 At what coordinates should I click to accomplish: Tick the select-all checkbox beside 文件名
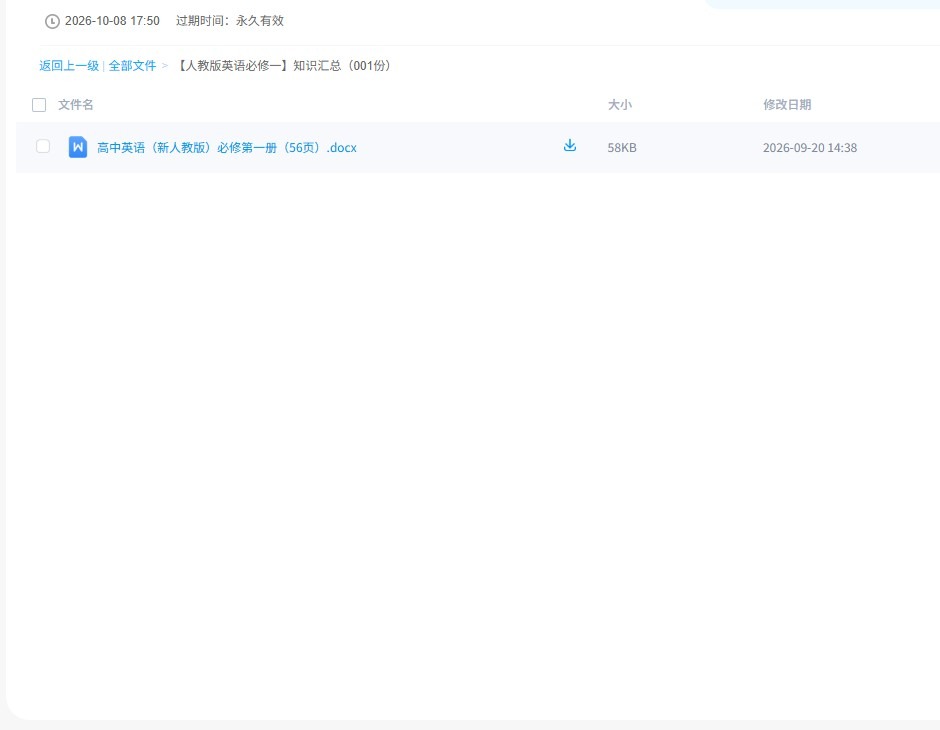[x=39, y=105]
